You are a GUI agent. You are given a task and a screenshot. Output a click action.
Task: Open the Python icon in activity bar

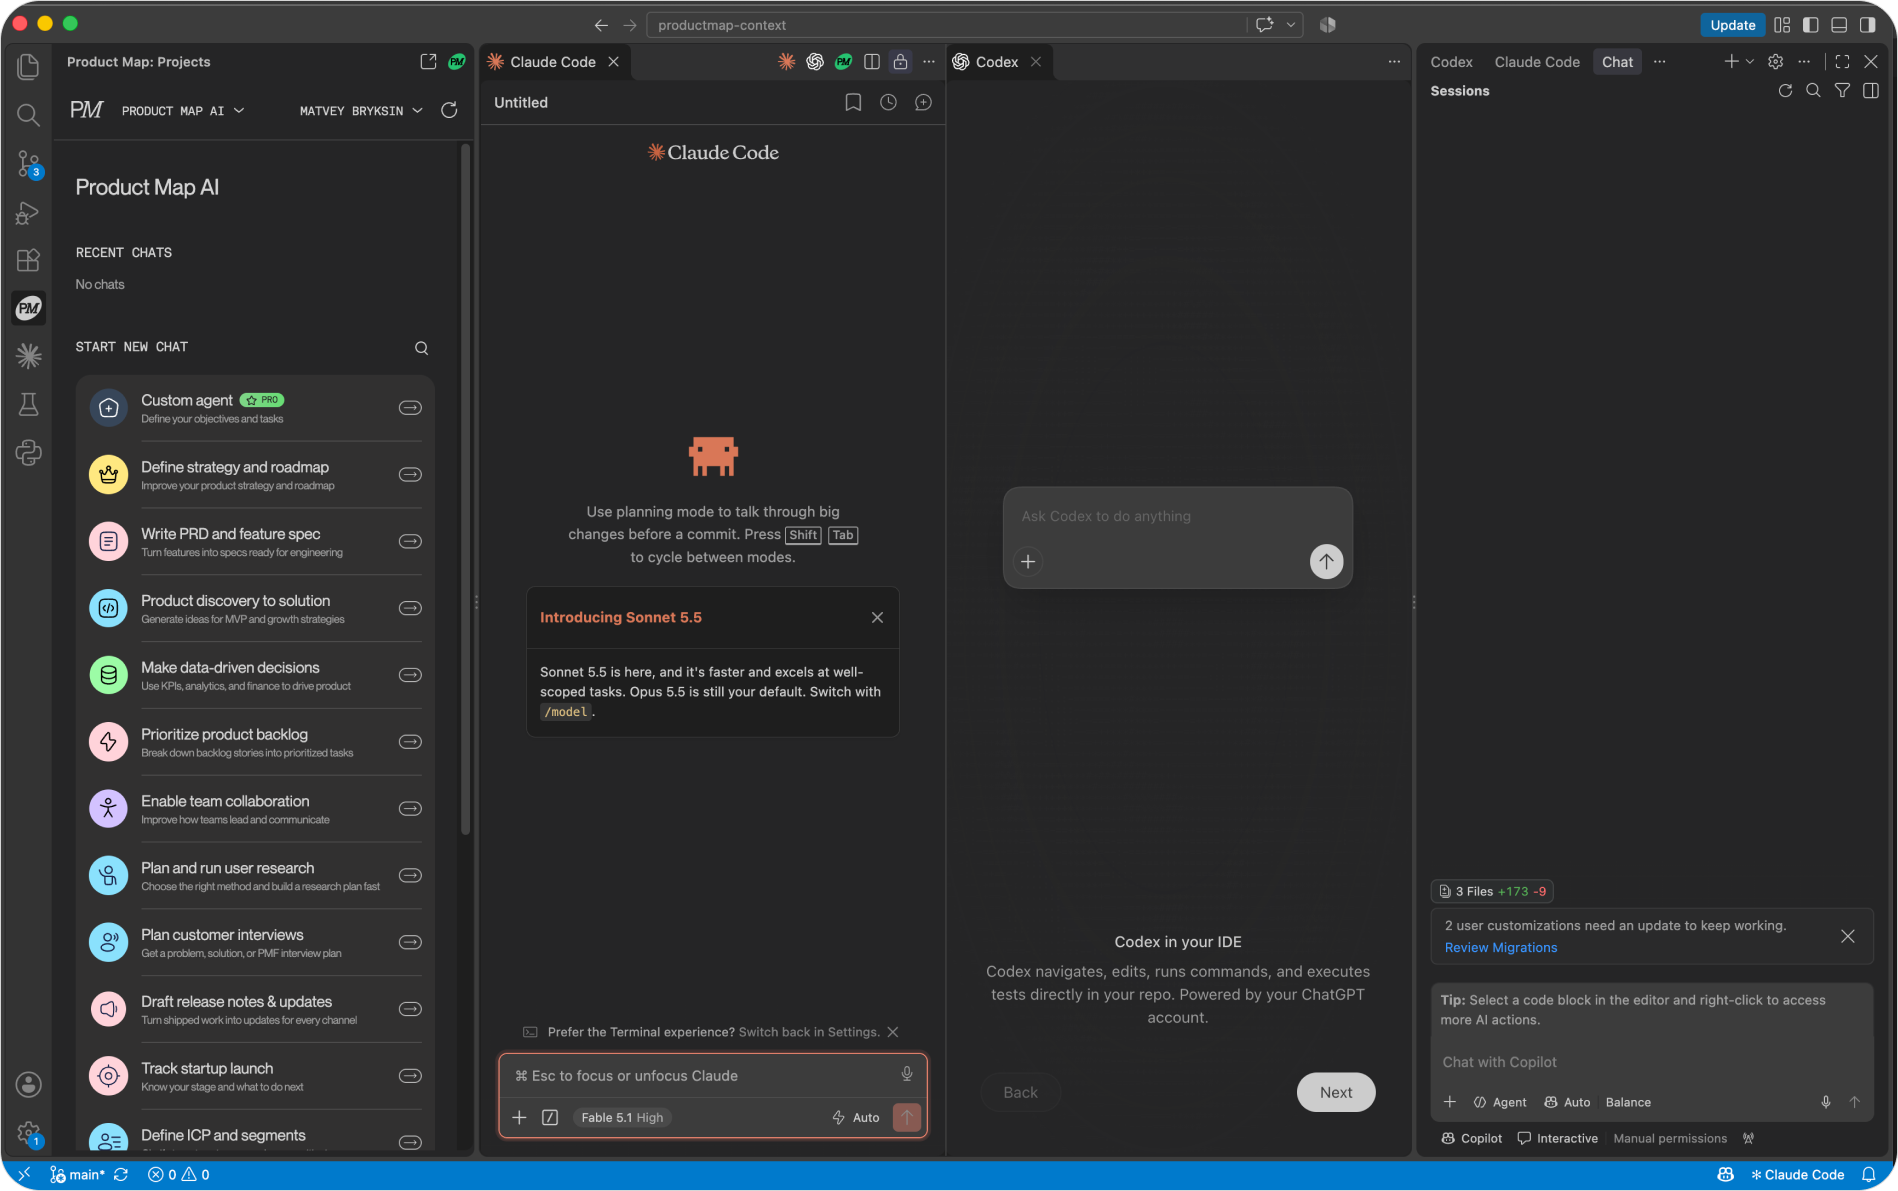click(x=28, y=452)
